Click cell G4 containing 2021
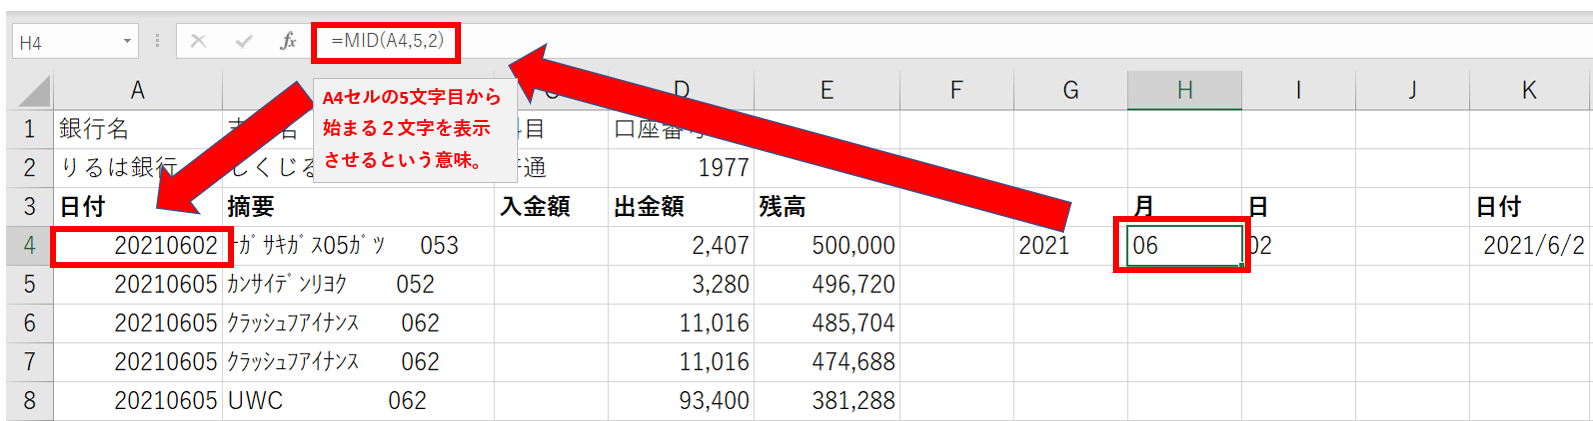This screenshot has width=1593, height=421. click(x=1070, y=246)
